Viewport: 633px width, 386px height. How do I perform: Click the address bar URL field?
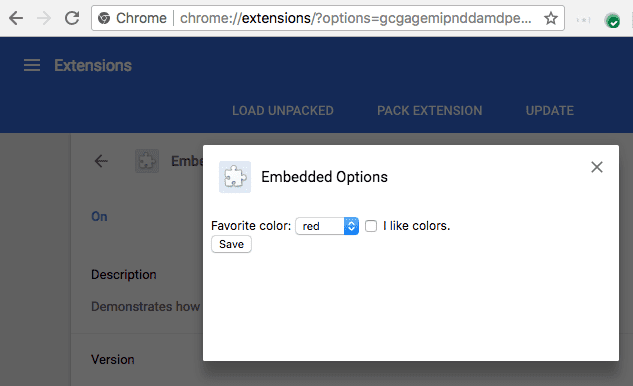click(x=355, y=18)
